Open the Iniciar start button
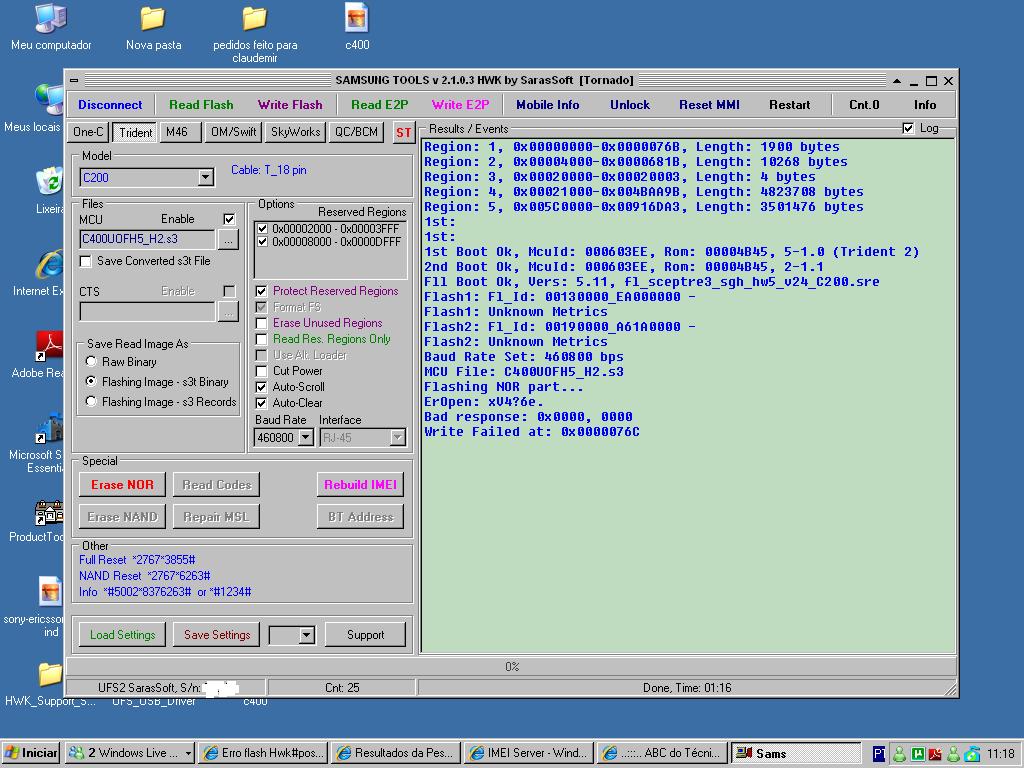 [31, 753]
